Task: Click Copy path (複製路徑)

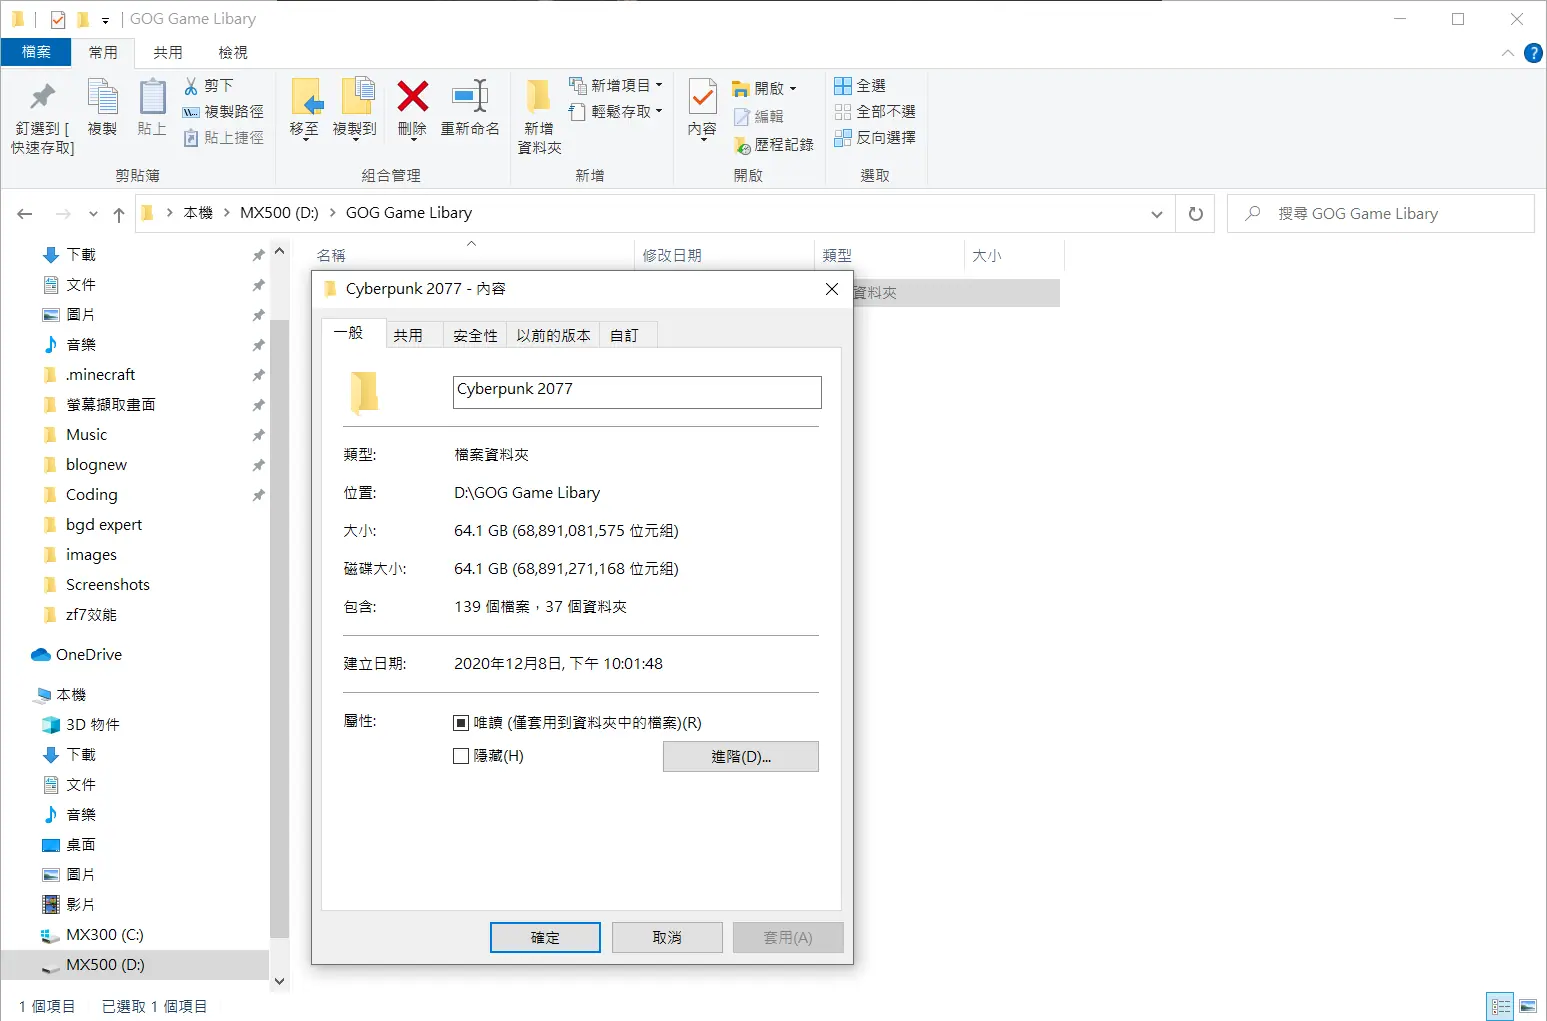Action: coord(223,112)
